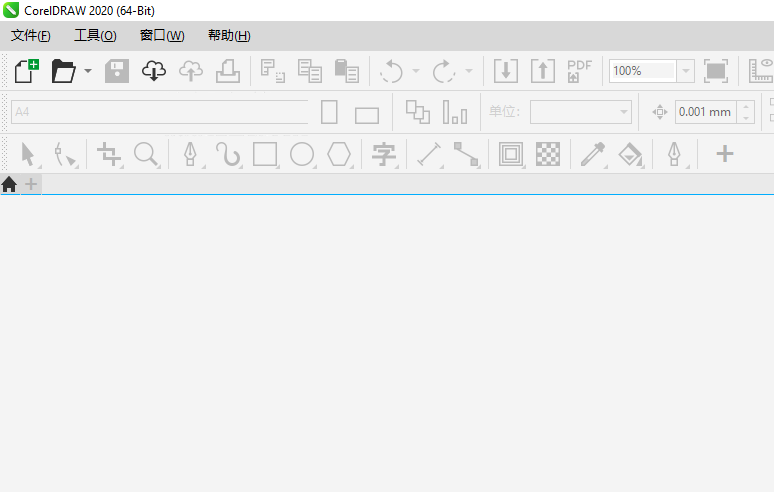Screen dimensions: 774x492
Task: Click the Import down-arrow icon
Action: [x=506, y=71]
